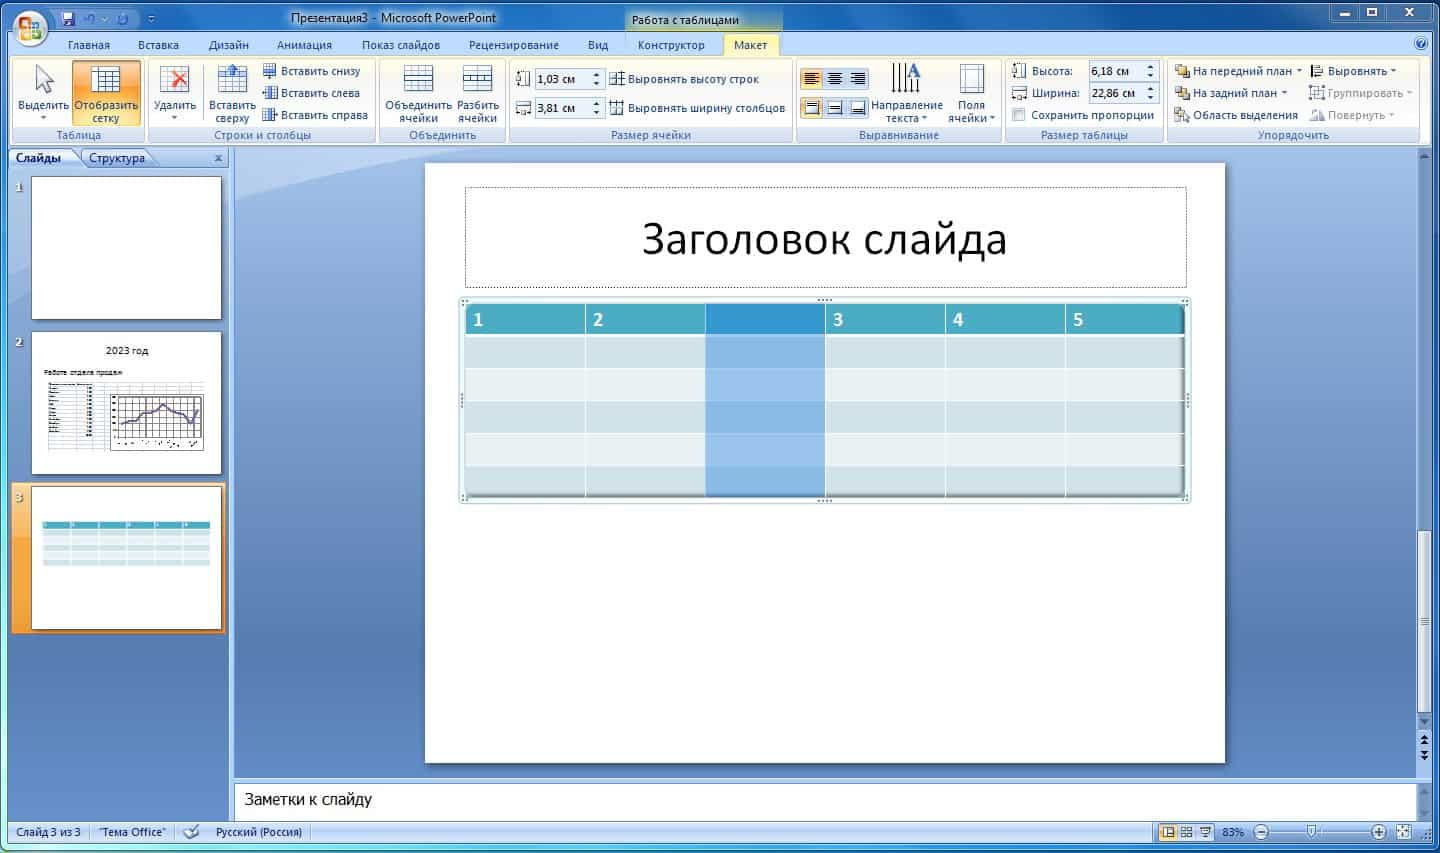
Task: Insert a column right with Вставить справа
Action: pos(315,115)
